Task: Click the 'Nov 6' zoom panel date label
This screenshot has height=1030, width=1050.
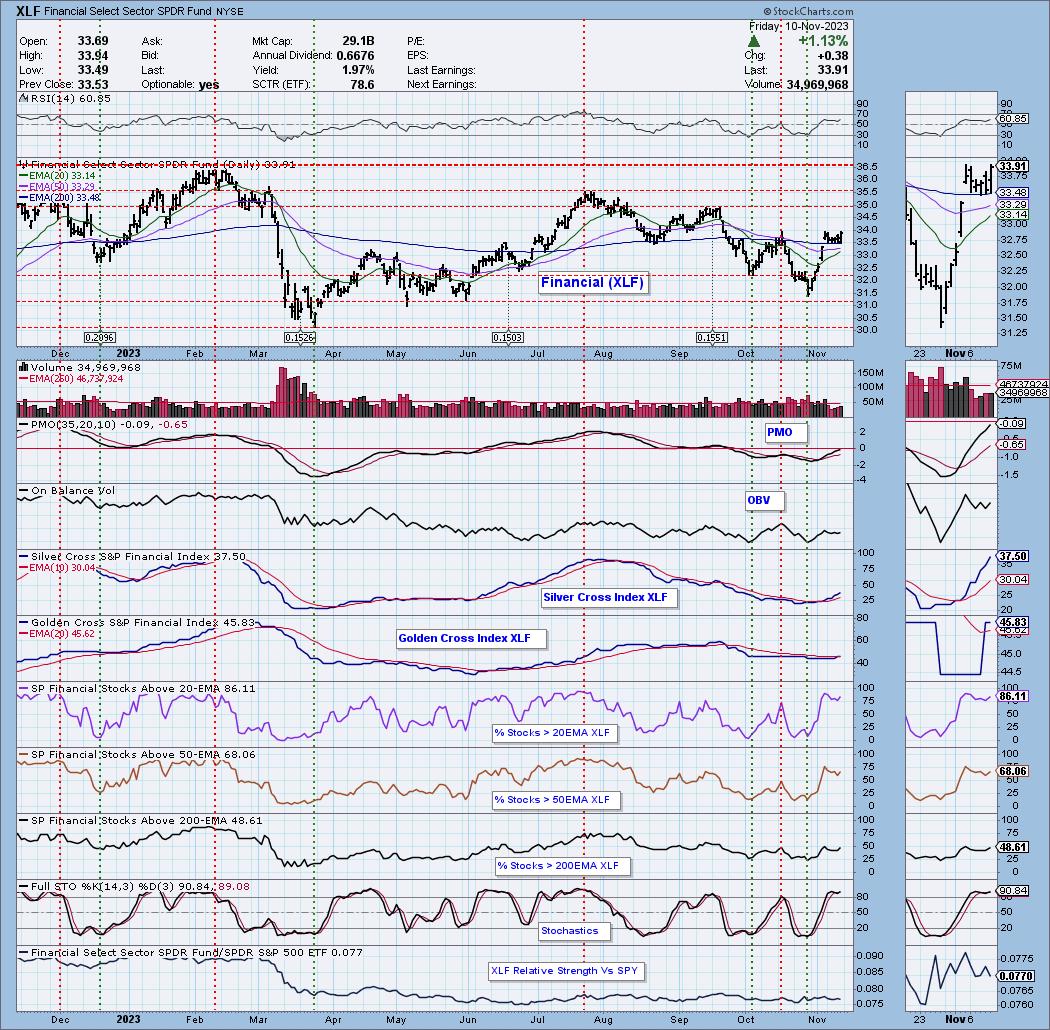Action: point(959,354)
